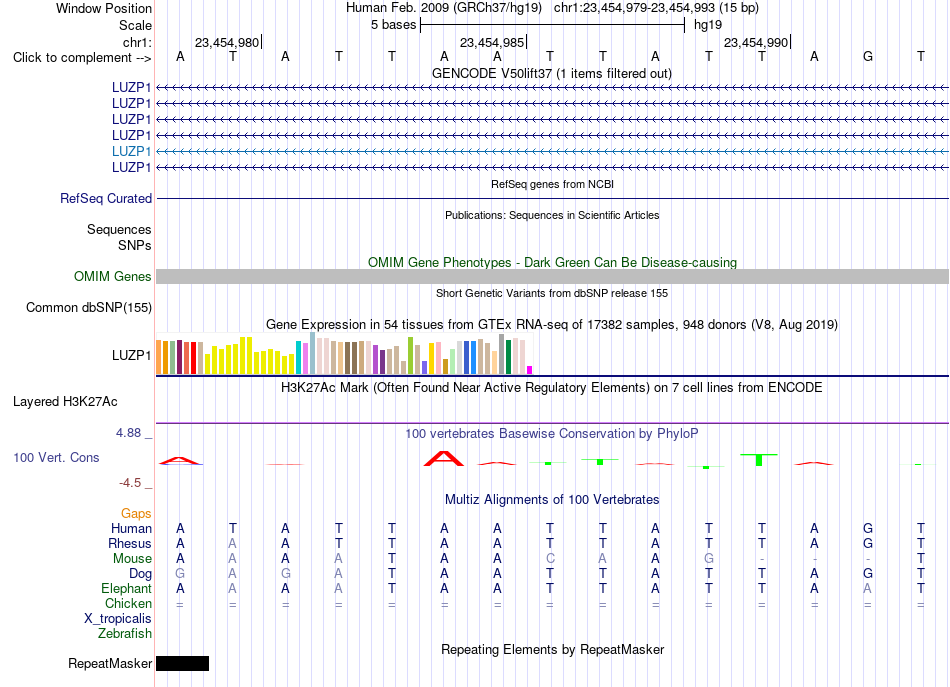Click position label 23,454,980
Screen dimensions: 950x687
pyautogui.click(x=227, y=42)
